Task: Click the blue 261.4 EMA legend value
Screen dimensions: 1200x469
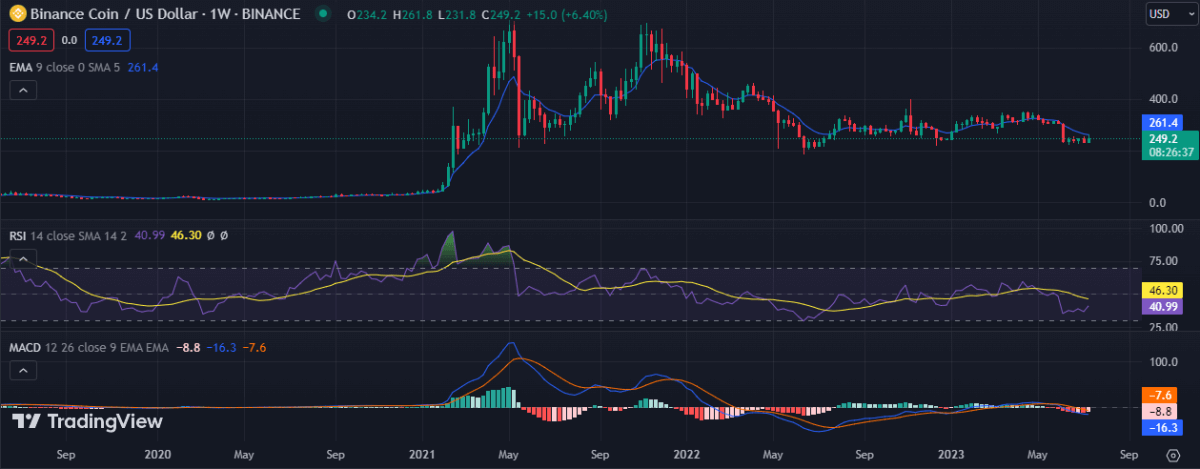Action: 143,67
